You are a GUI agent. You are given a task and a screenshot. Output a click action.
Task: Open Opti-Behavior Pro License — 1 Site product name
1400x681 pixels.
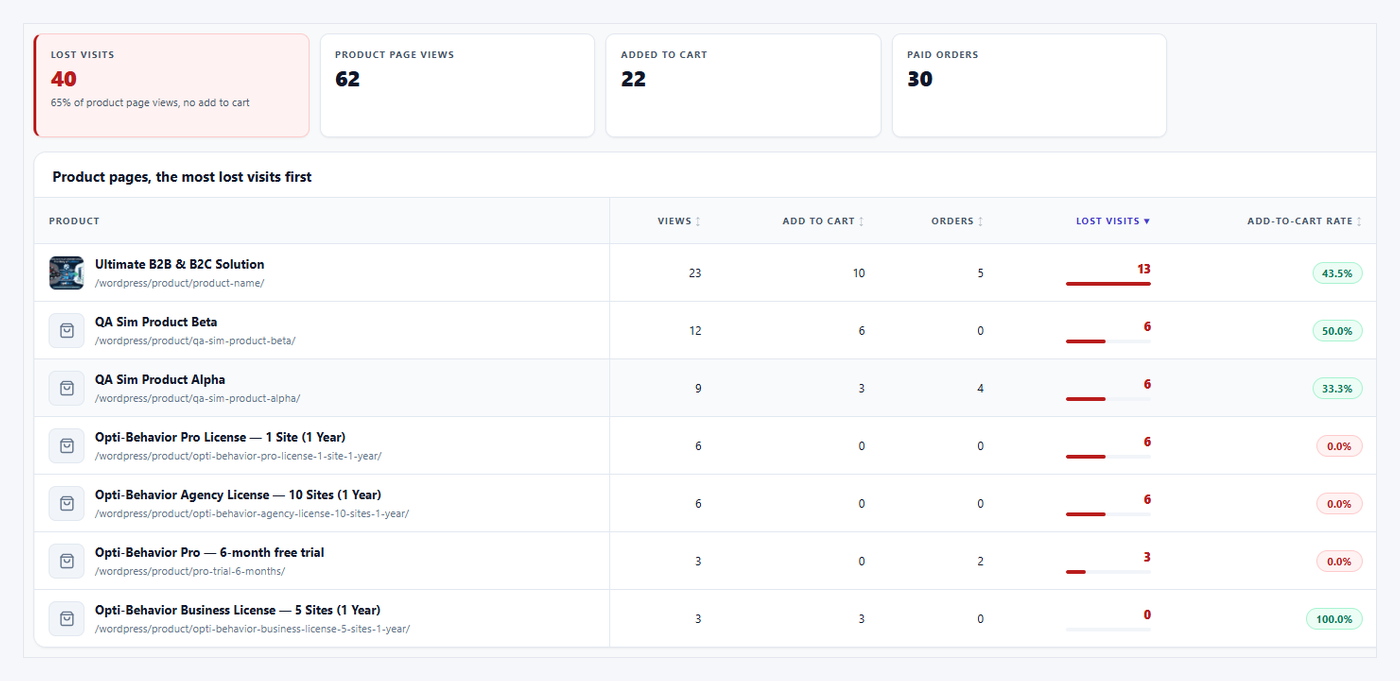pyautogui.click(x=220, y=437)
